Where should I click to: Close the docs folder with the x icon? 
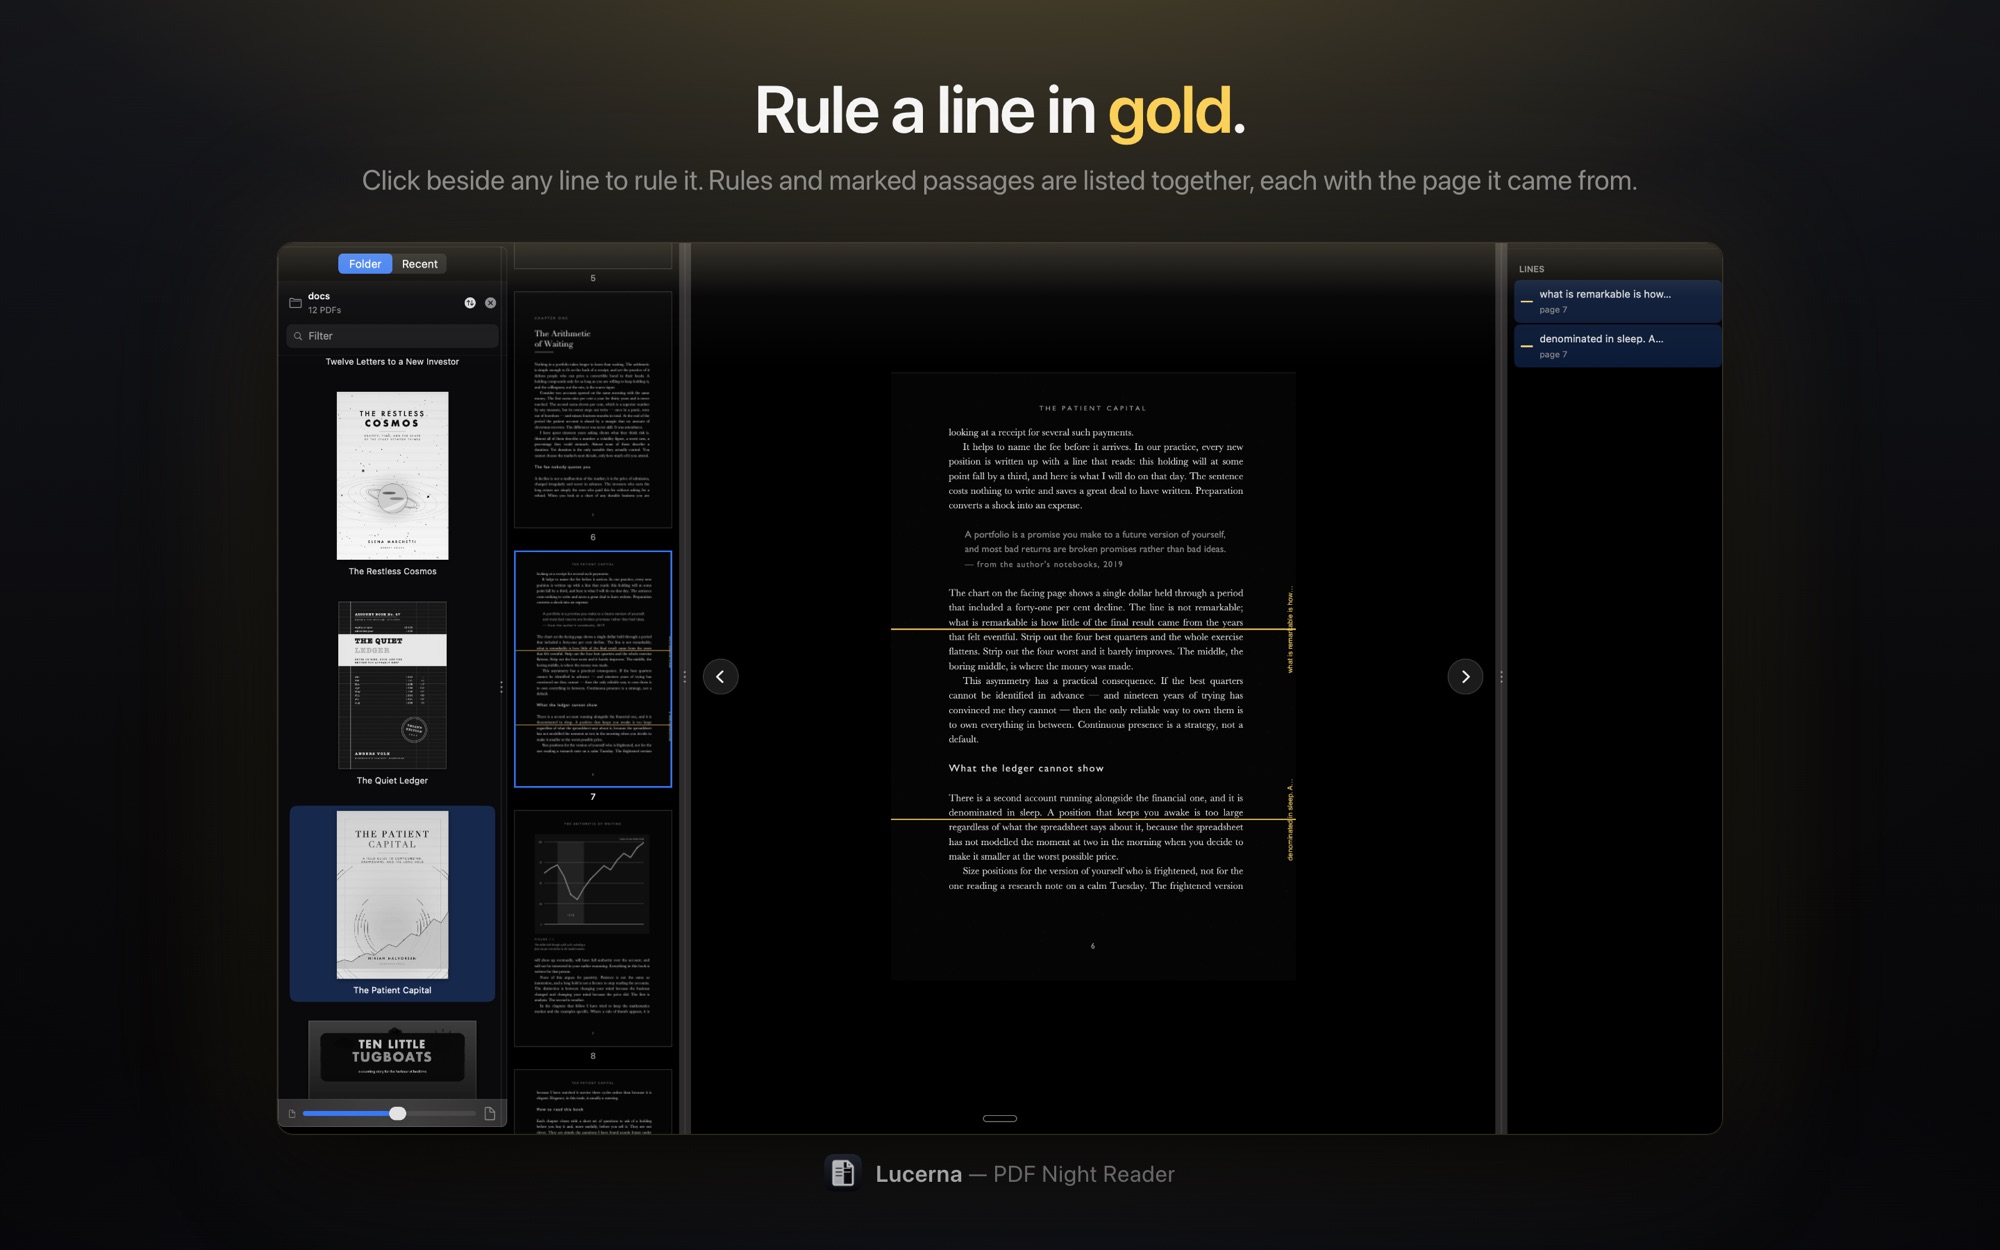pyautogui.click(x=490, y=303)
